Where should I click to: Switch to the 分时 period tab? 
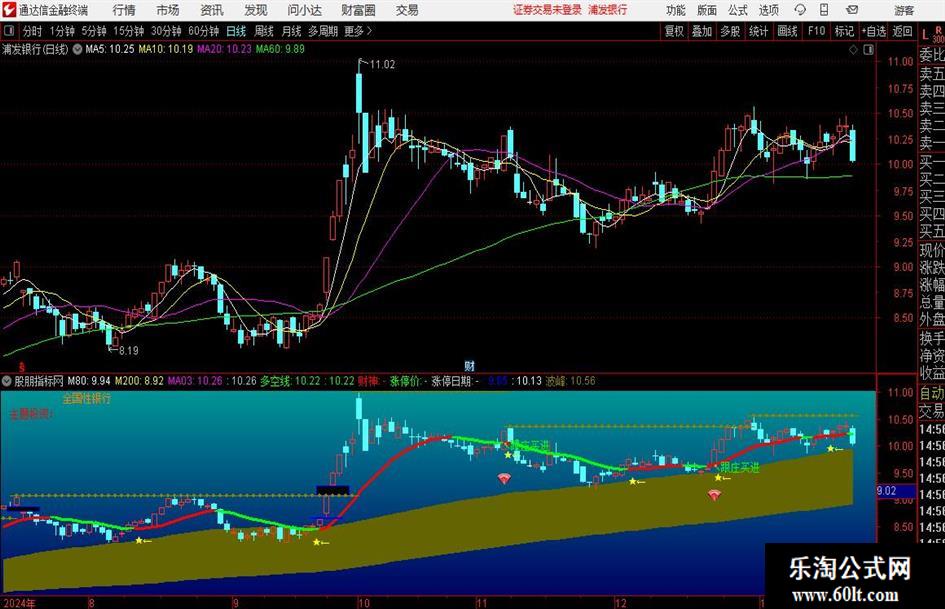tap(33, 31)
